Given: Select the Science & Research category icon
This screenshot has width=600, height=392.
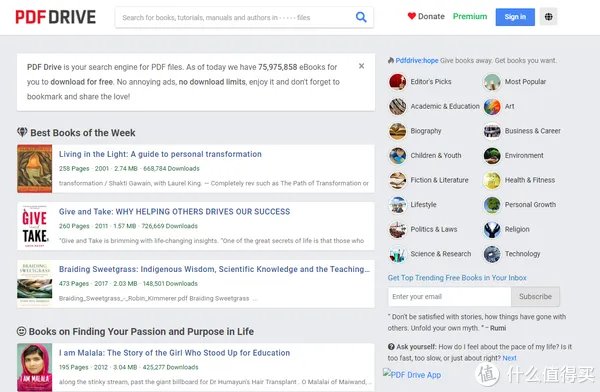Looking at the screenshot, I should click(398, 254).
